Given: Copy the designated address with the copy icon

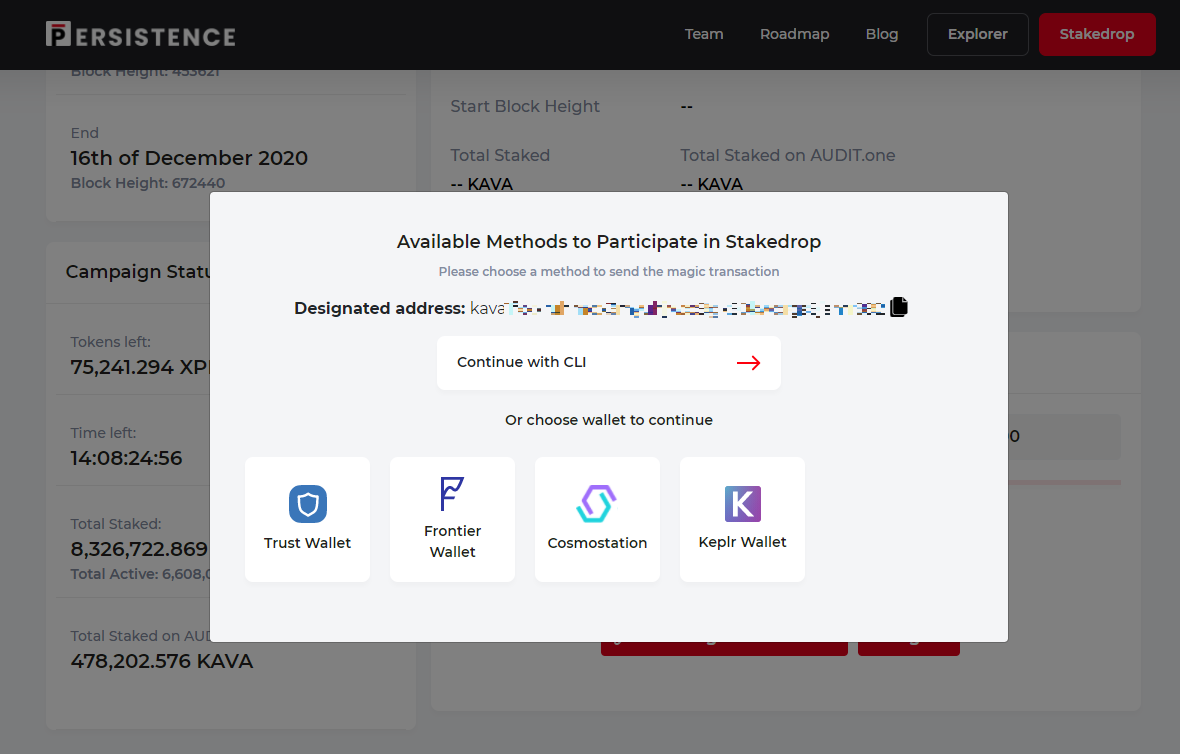Looking at the screenshot, I should pos(899,307).
